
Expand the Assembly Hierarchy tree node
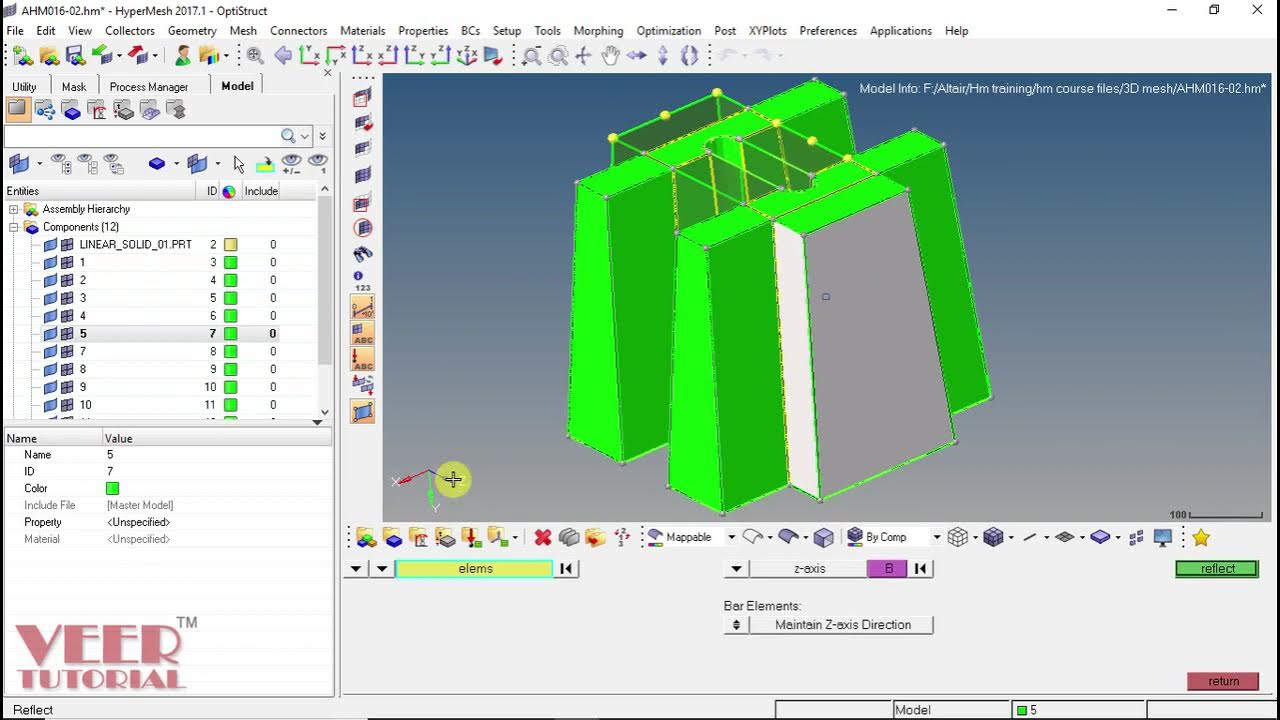point(14,209)
